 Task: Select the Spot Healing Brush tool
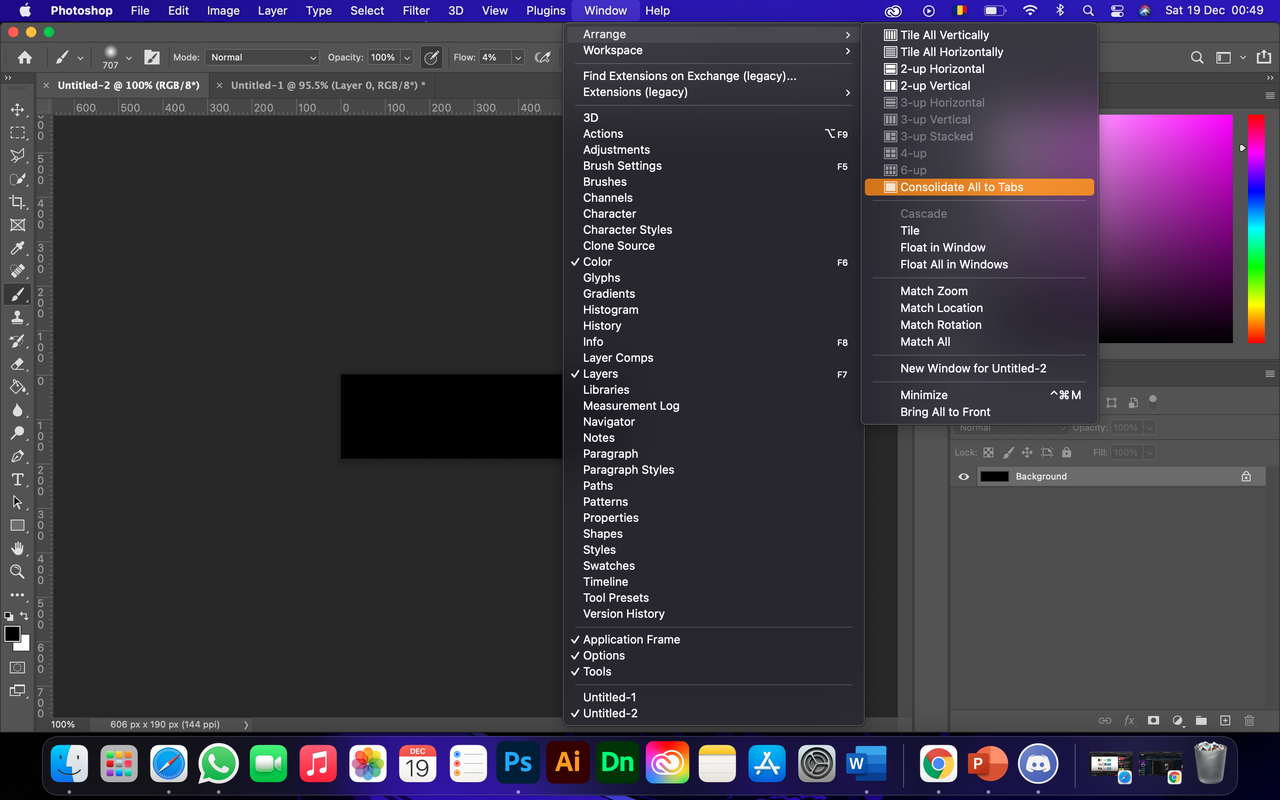[x=17, y=271]
